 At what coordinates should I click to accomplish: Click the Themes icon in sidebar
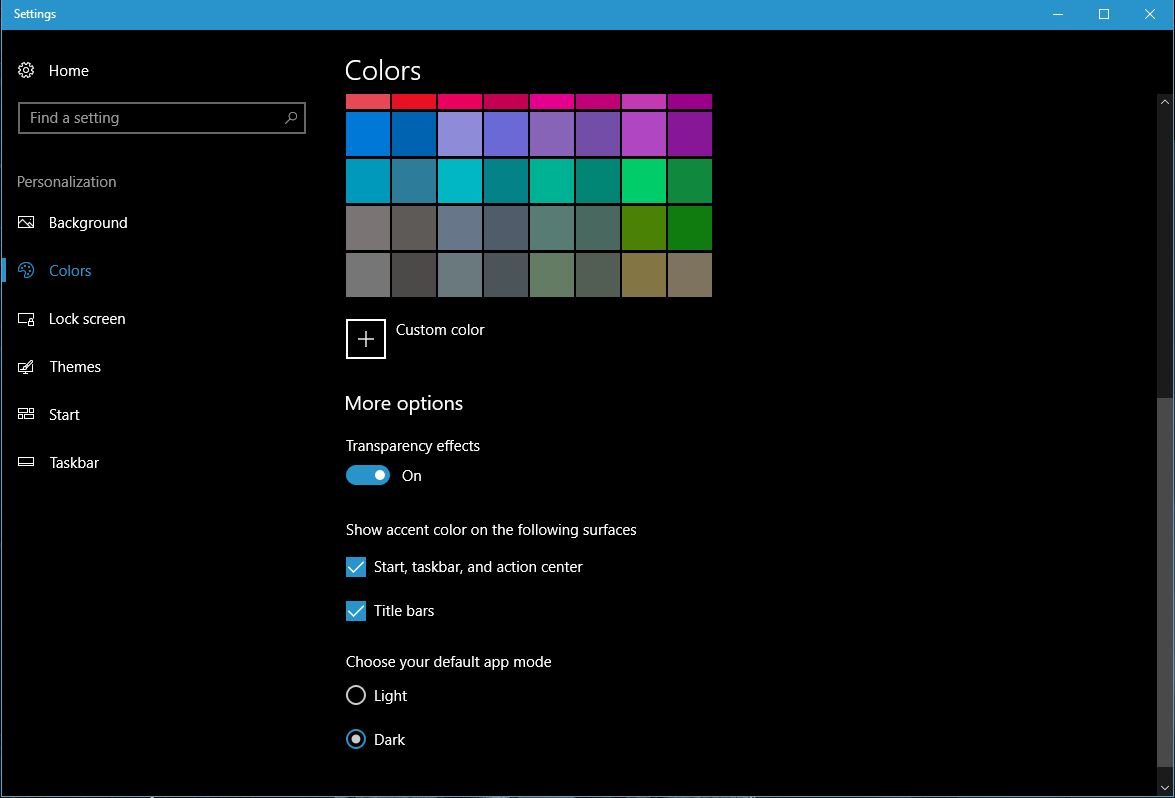[27, 367]
